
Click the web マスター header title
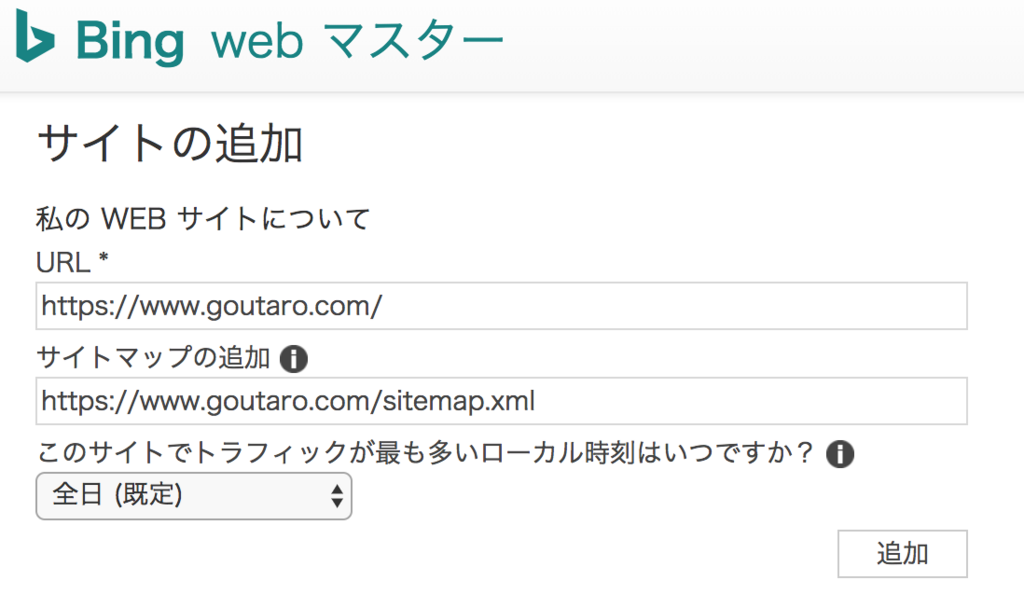tap(357, 41)
